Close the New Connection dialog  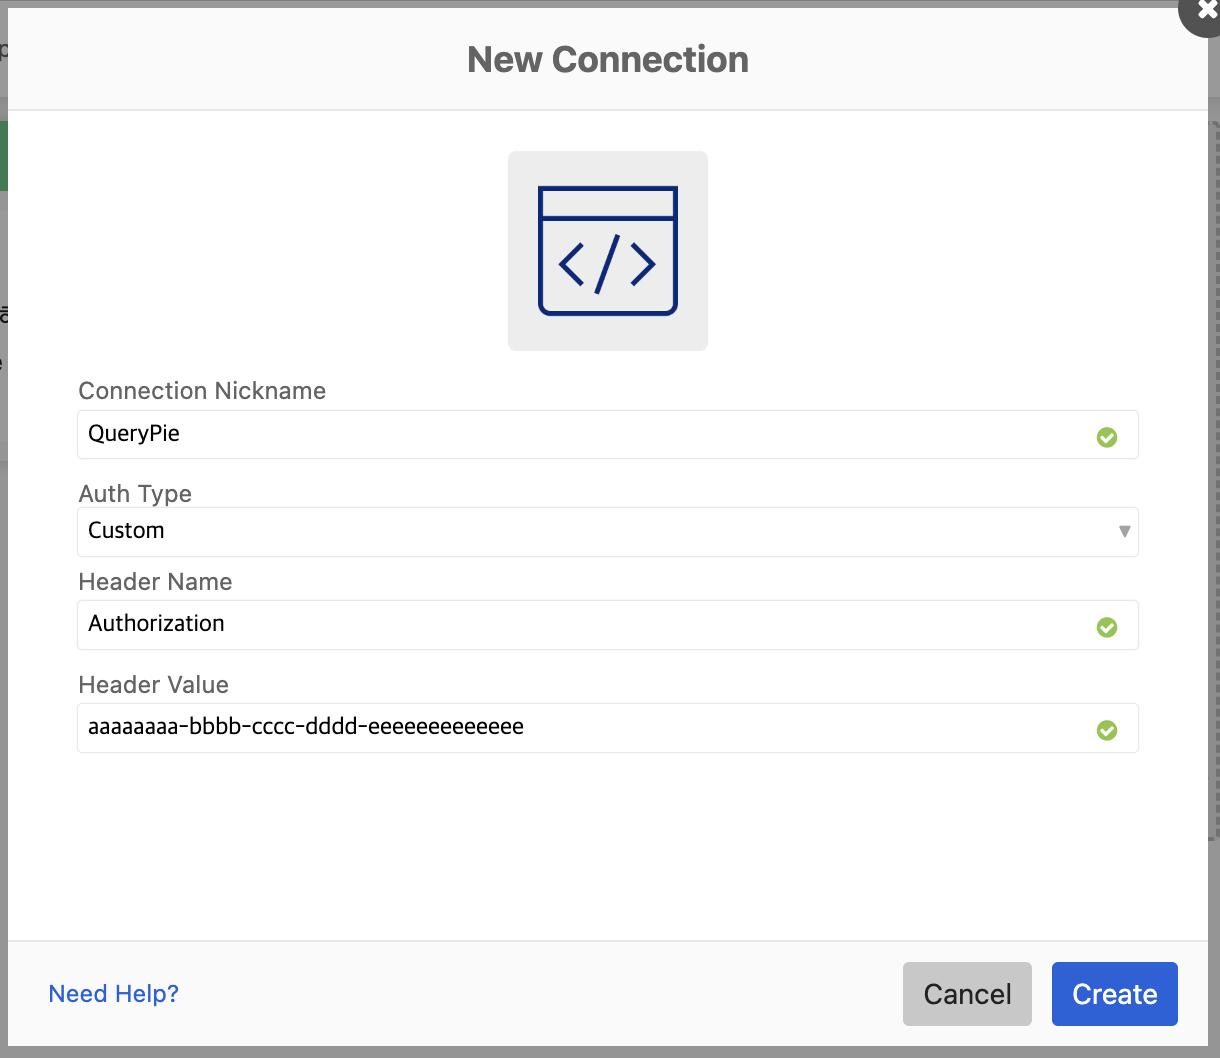[x=1204, y=12]
